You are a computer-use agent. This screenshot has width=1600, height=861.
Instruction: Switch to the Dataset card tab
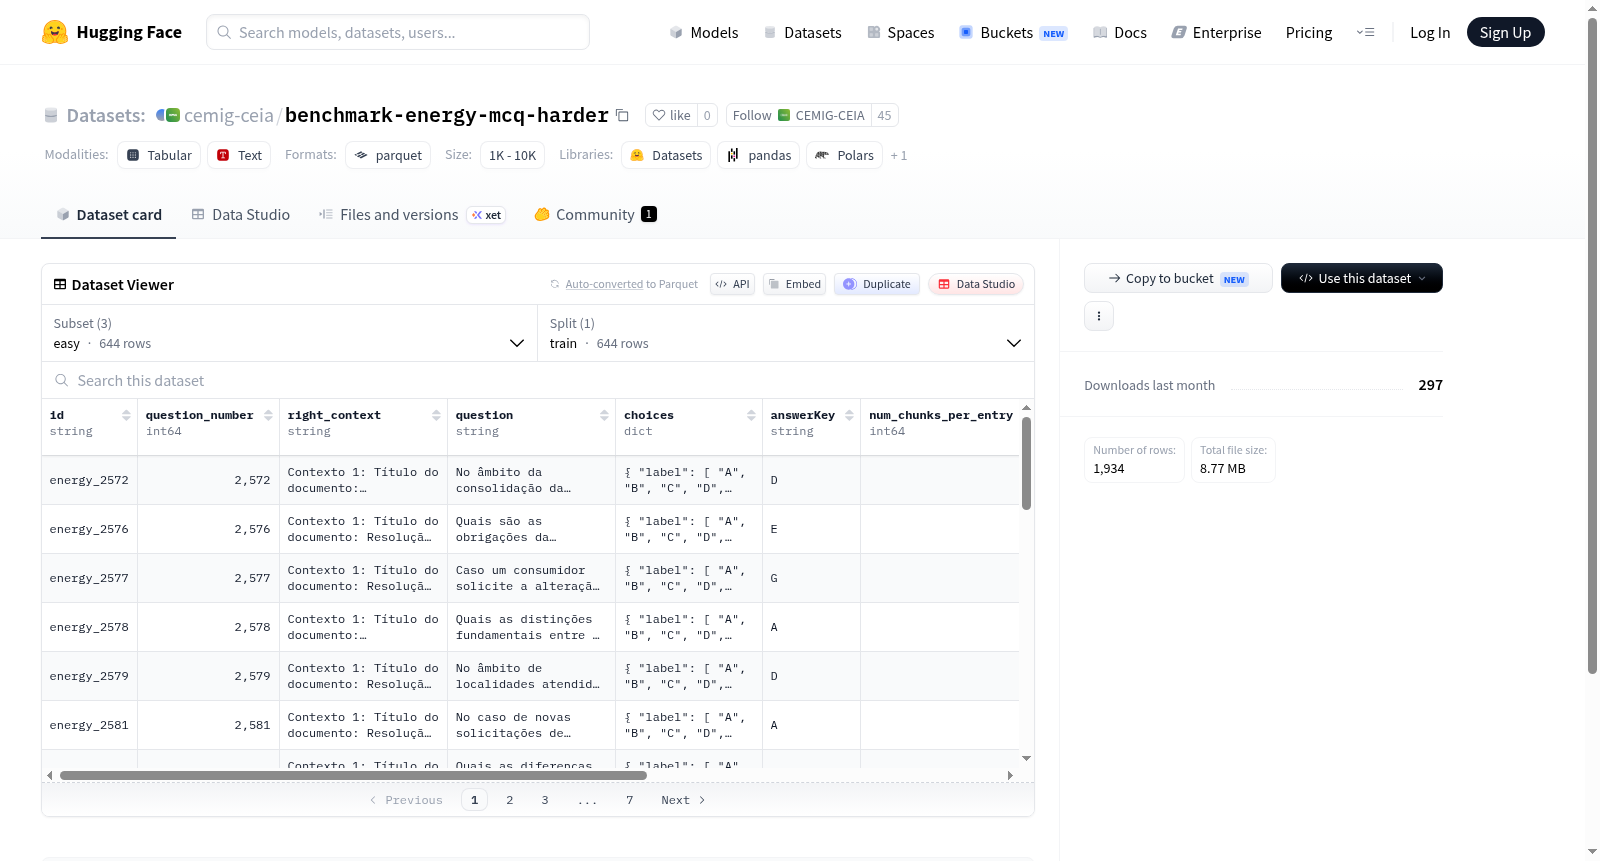pos(108,215)
